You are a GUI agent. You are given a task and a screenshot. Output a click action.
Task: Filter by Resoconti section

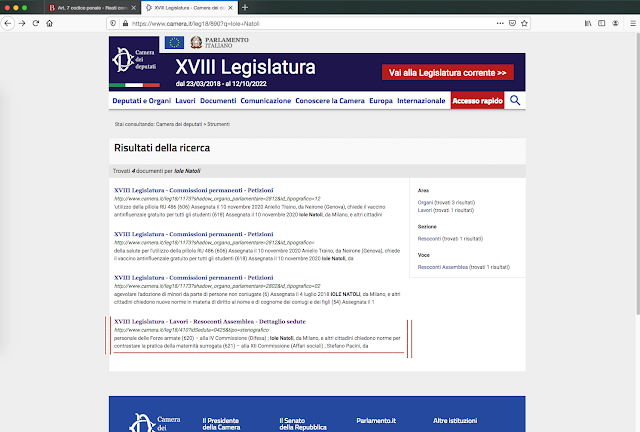(429, 239)
